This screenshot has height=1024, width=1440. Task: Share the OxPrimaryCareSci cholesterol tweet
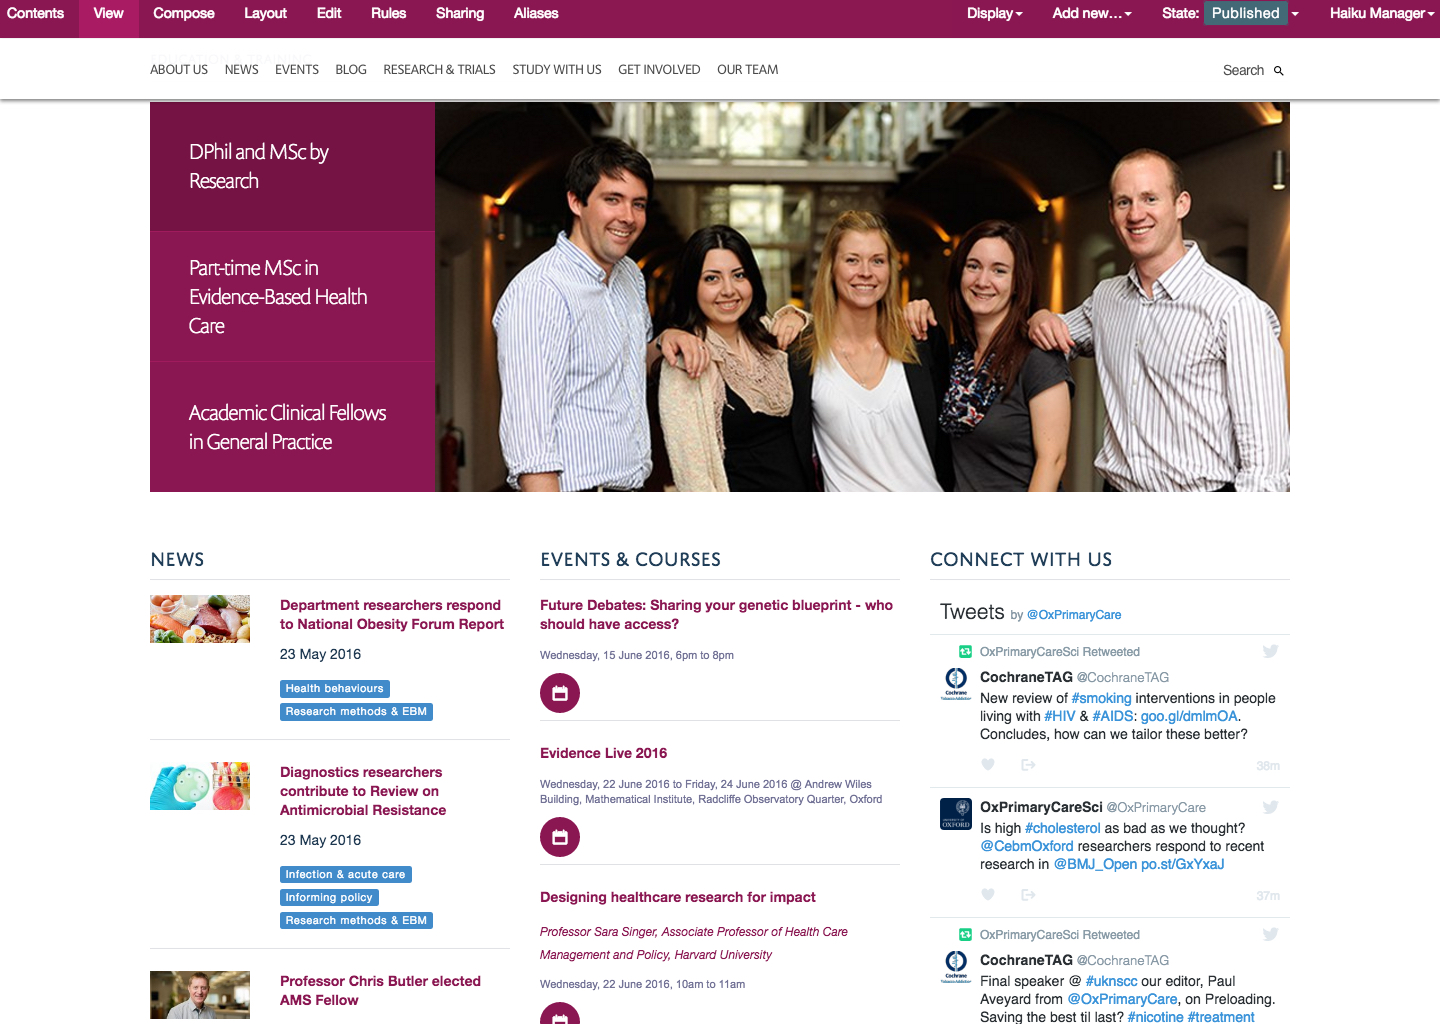[x=1028, y=895]
